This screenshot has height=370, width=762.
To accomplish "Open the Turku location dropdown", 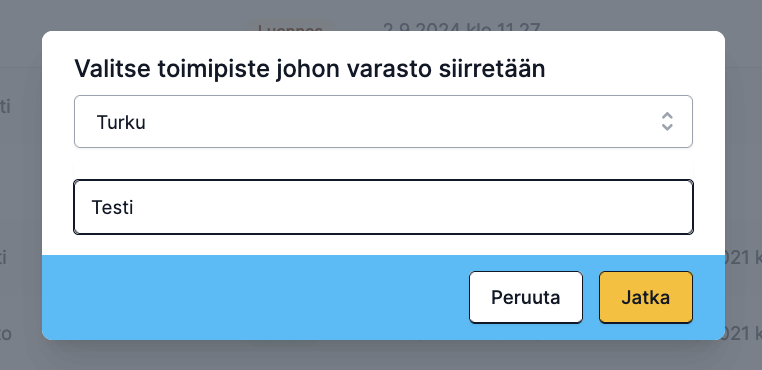I will [x=383, y=122].
